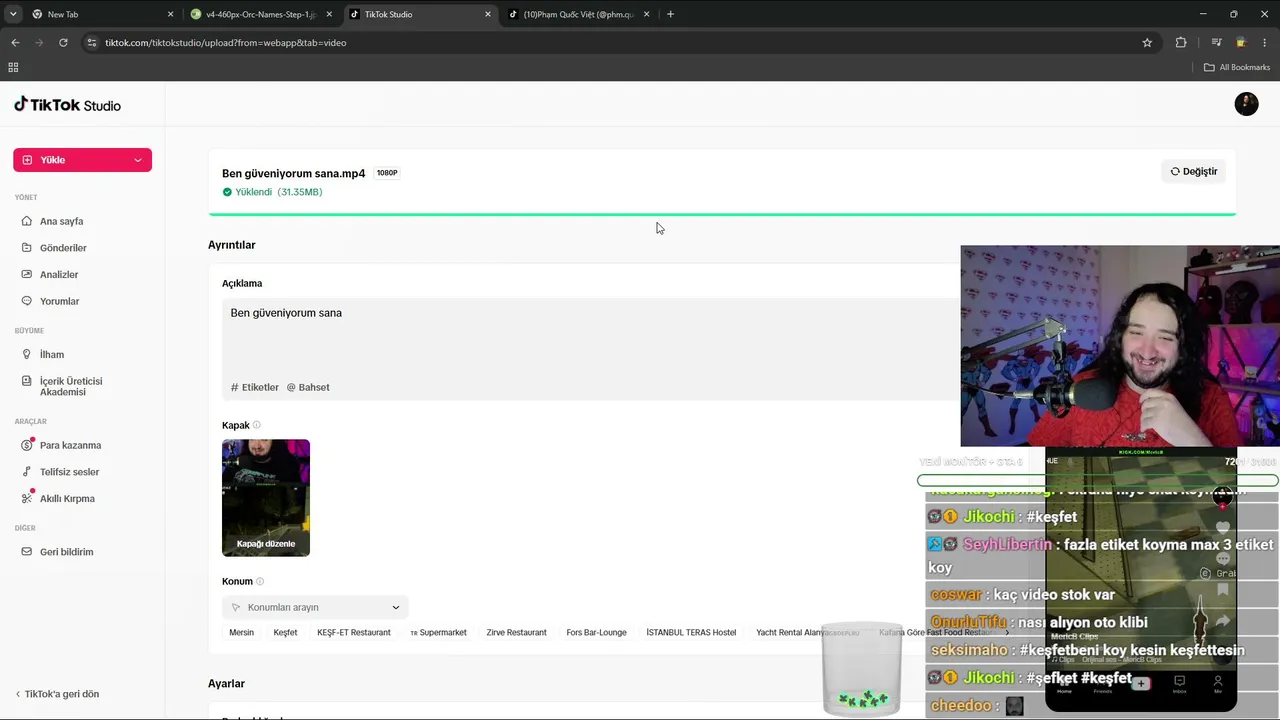Open the Chrome profile icon
Image resolution: width=1280 pixels, height=720 pixels.
(x=1241, y=43)
